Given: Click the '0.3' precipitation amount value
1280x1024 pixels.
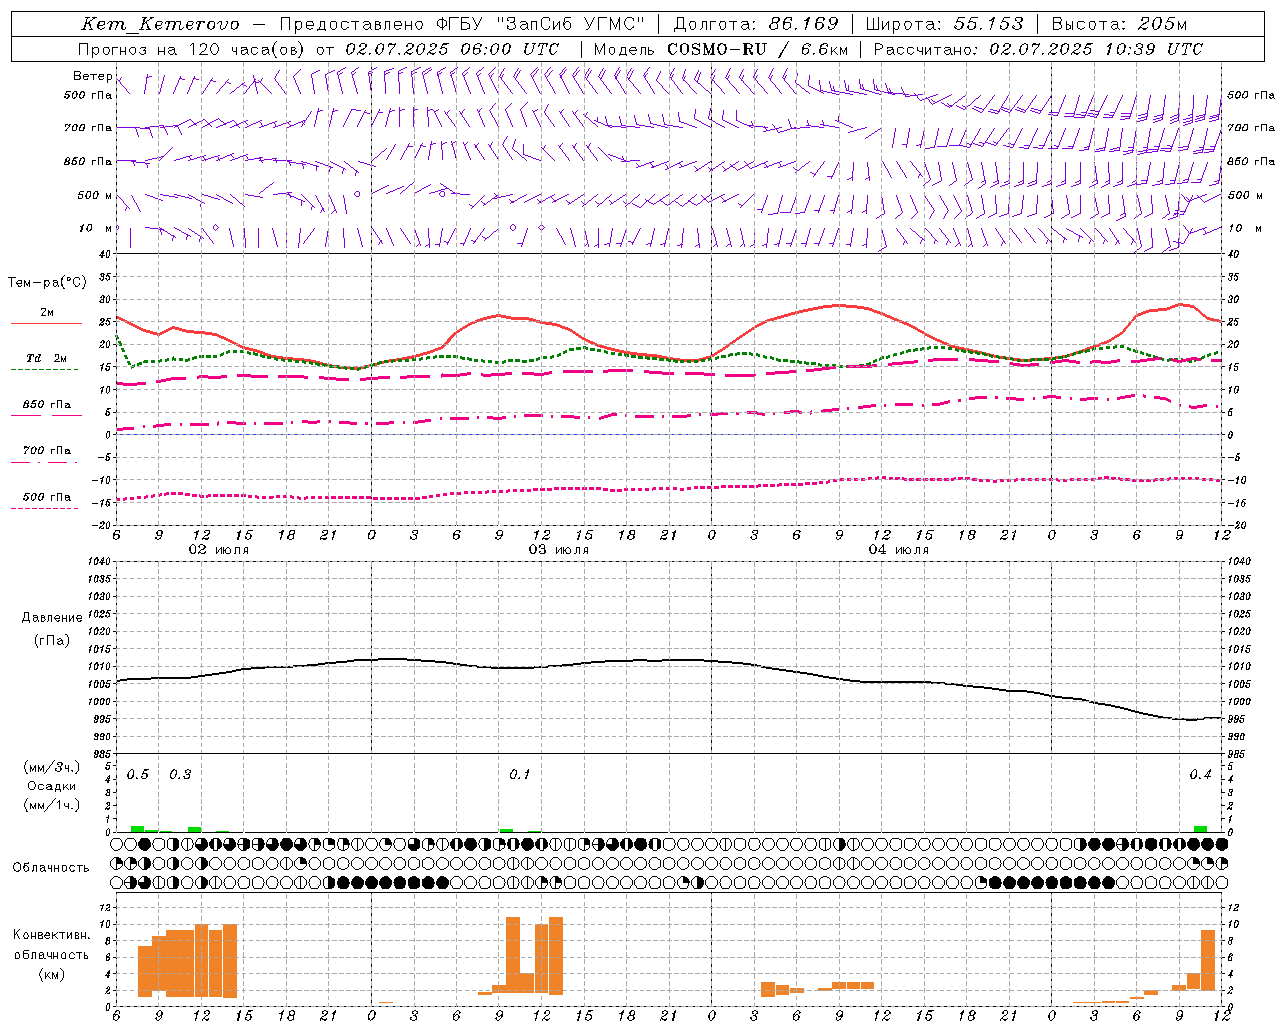Looking at the screenshot, I should click(x=180, y=775).
